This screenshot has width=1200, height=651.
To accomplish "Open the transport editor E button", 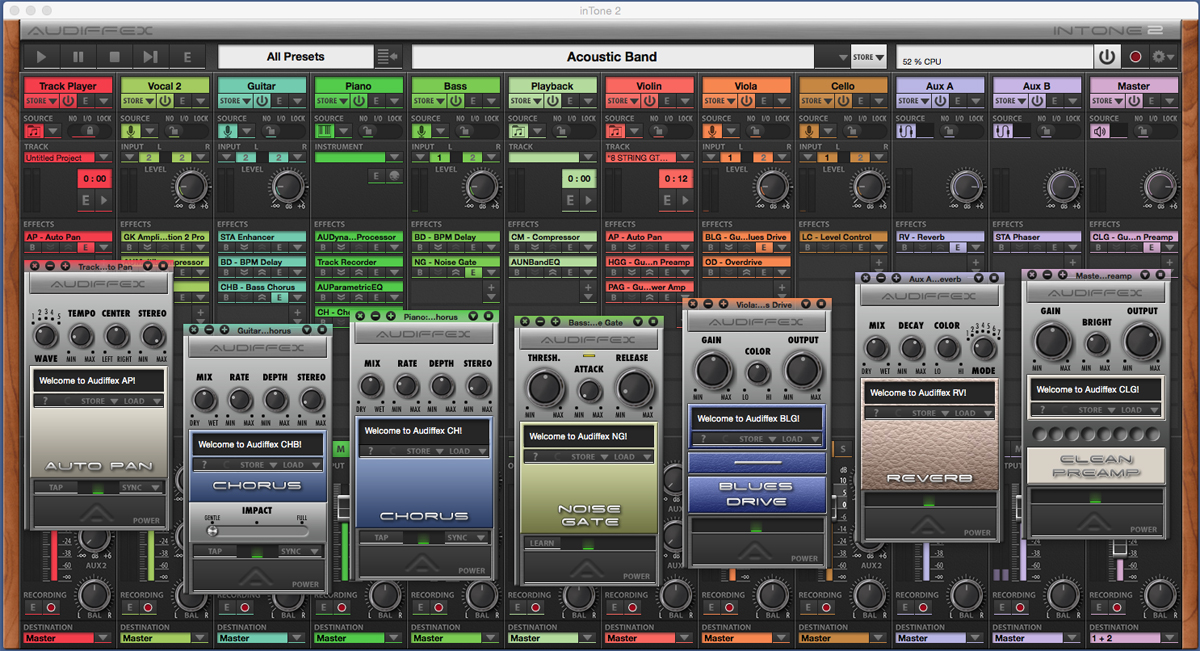I will [187, 57].
